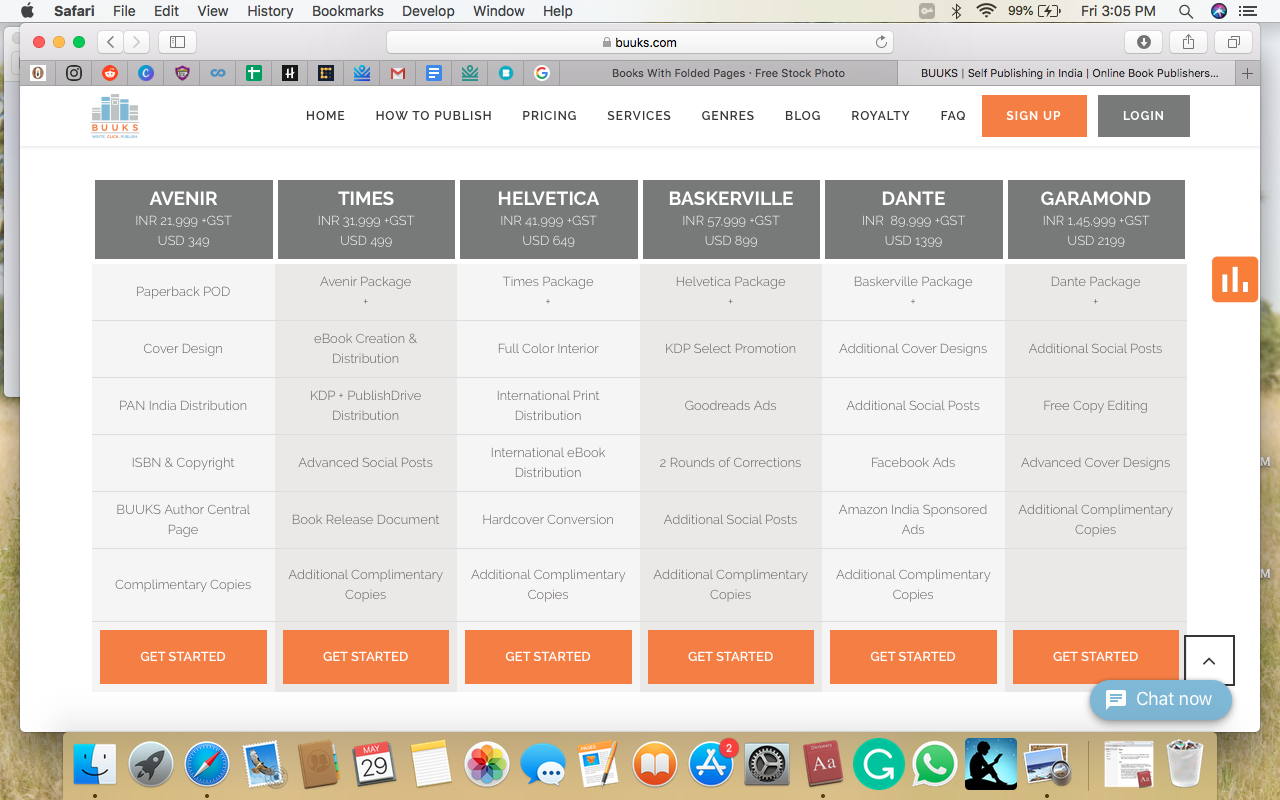The image size is (1280, 800).
Task: Open the blue Google Docs favorite icon
Action: [x=434, y=73]
